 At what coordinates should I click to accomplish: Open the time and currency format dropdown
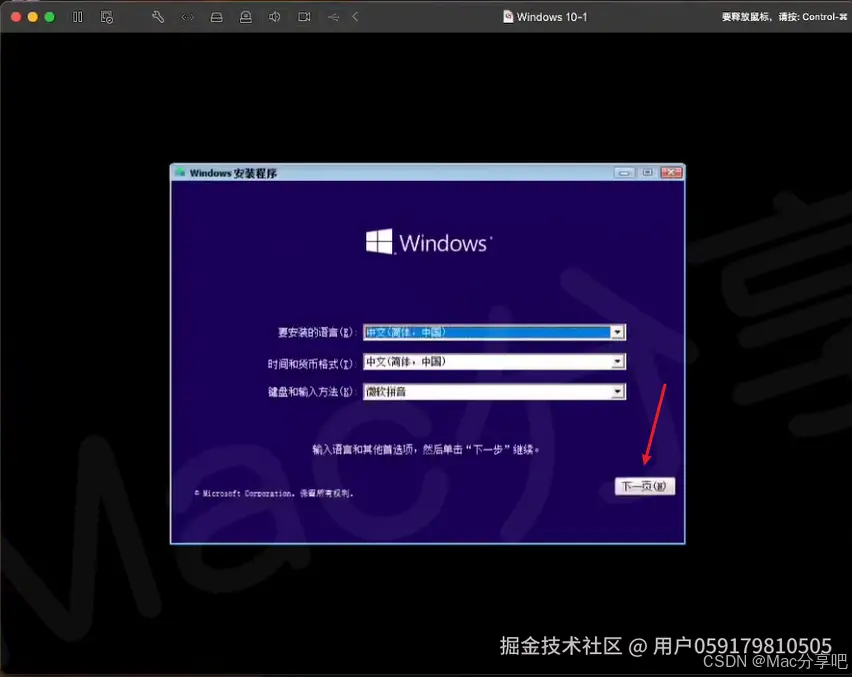pos(617,361)
